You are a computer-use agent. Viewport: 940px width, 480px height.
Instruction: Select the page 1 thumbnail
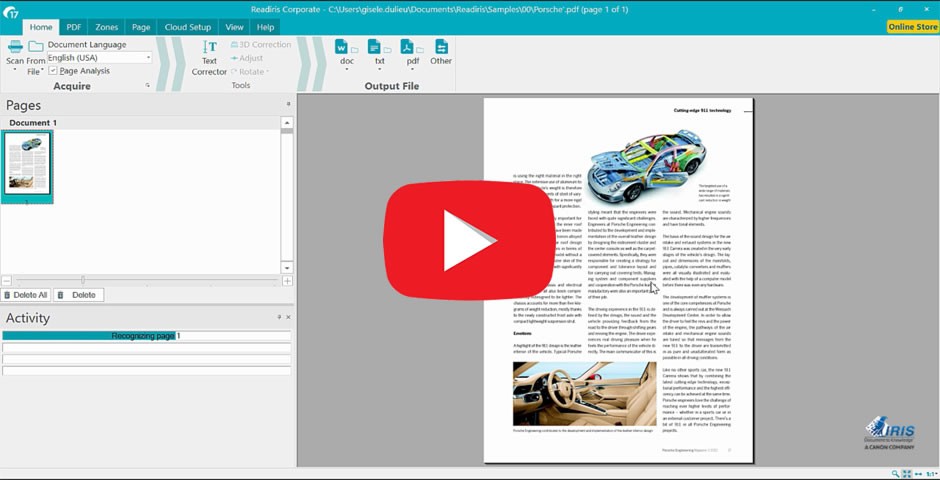pyautogui.click(x=26, y=166)
